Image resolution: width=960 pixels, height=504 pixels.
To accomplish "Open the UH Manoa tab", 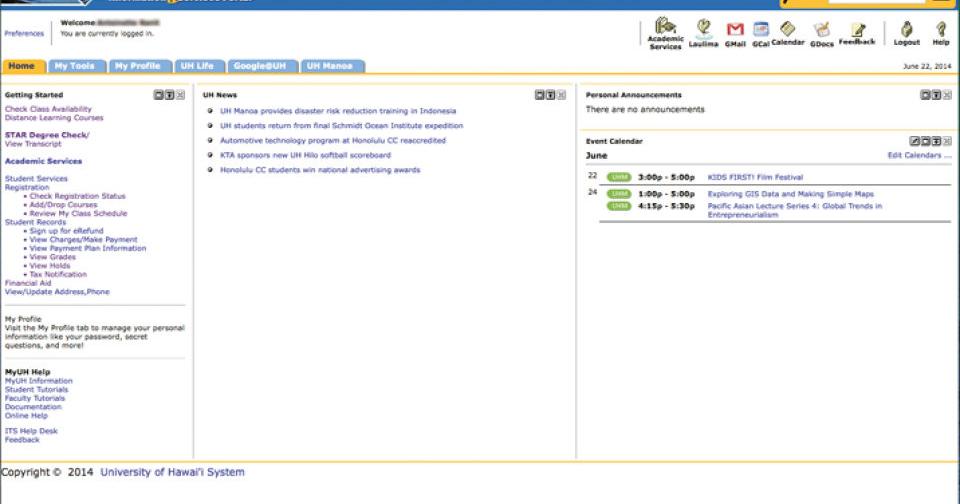I will (329, 66).
